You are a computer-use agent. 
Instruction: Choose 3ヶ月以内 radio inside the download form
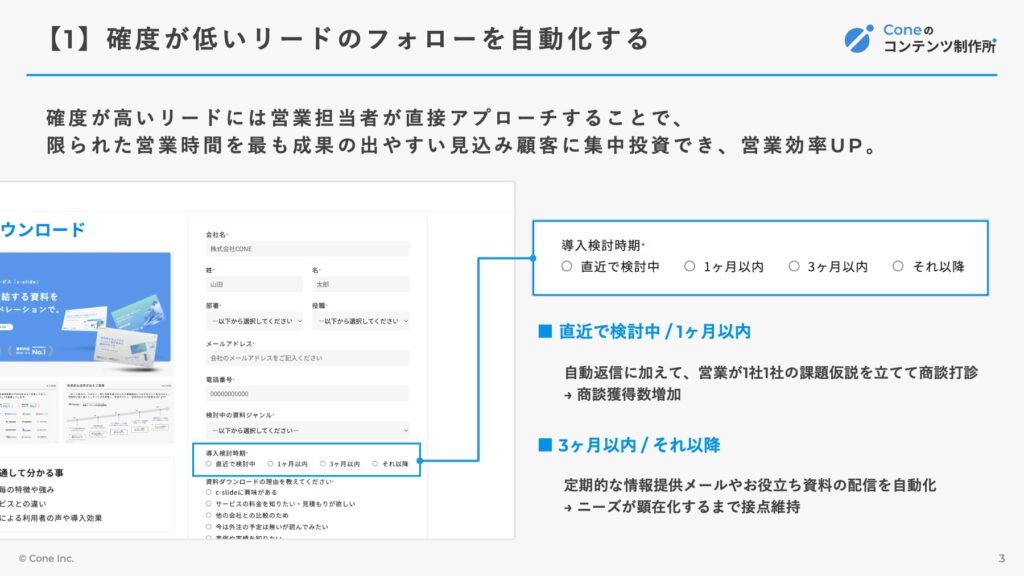(323, 464)
